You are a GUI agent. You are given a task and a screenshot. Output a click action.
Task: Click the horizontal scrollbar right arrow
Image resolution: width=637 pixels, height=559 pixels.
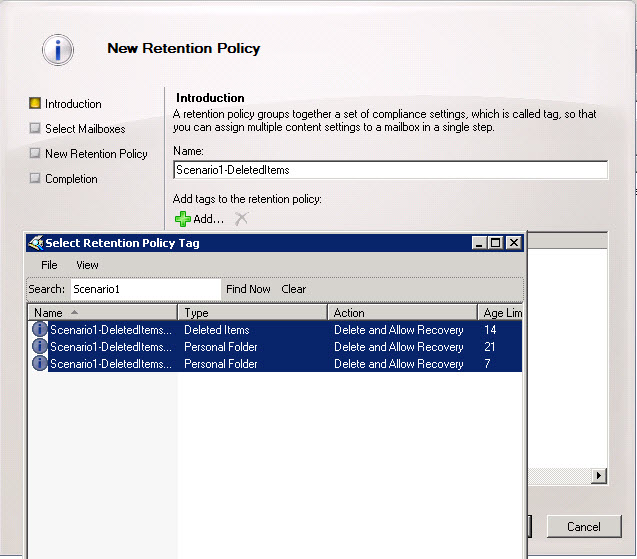[598, 476]
